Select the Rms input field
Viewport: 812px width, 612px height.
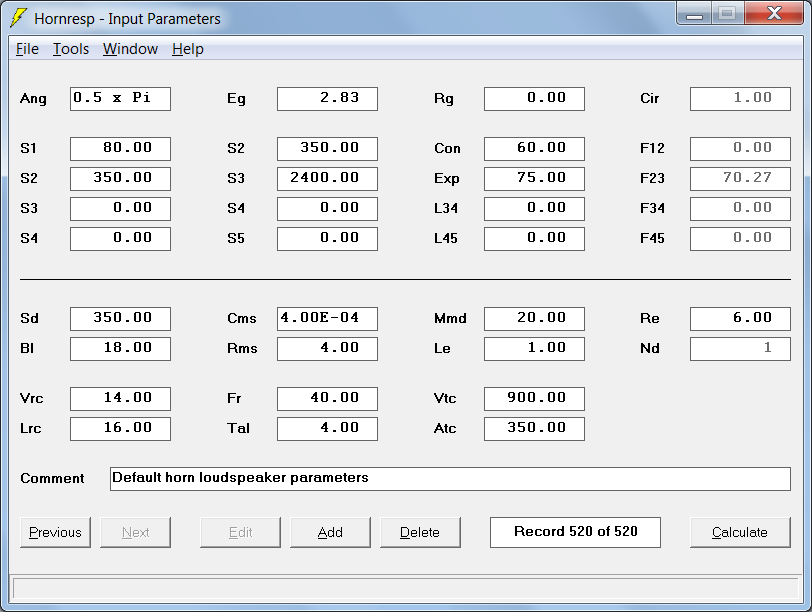pyautogui.click(x=327, y=348)
